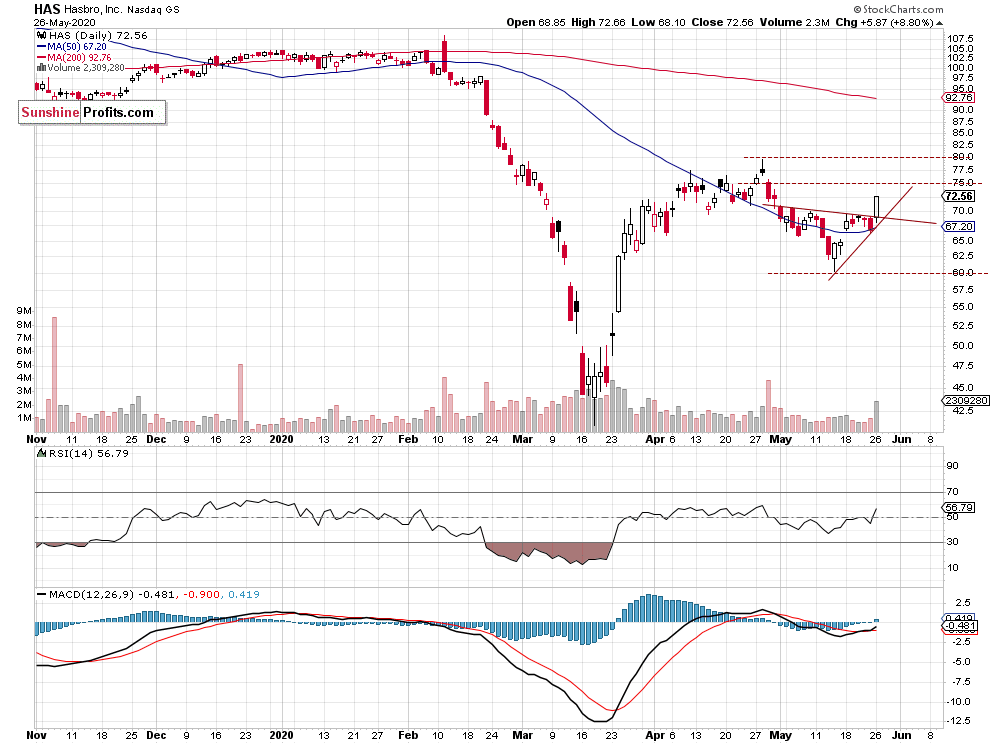The image size is (990, 744).
Task: Click the Jun label on price chart axis
Action: (x=902, y=439)
